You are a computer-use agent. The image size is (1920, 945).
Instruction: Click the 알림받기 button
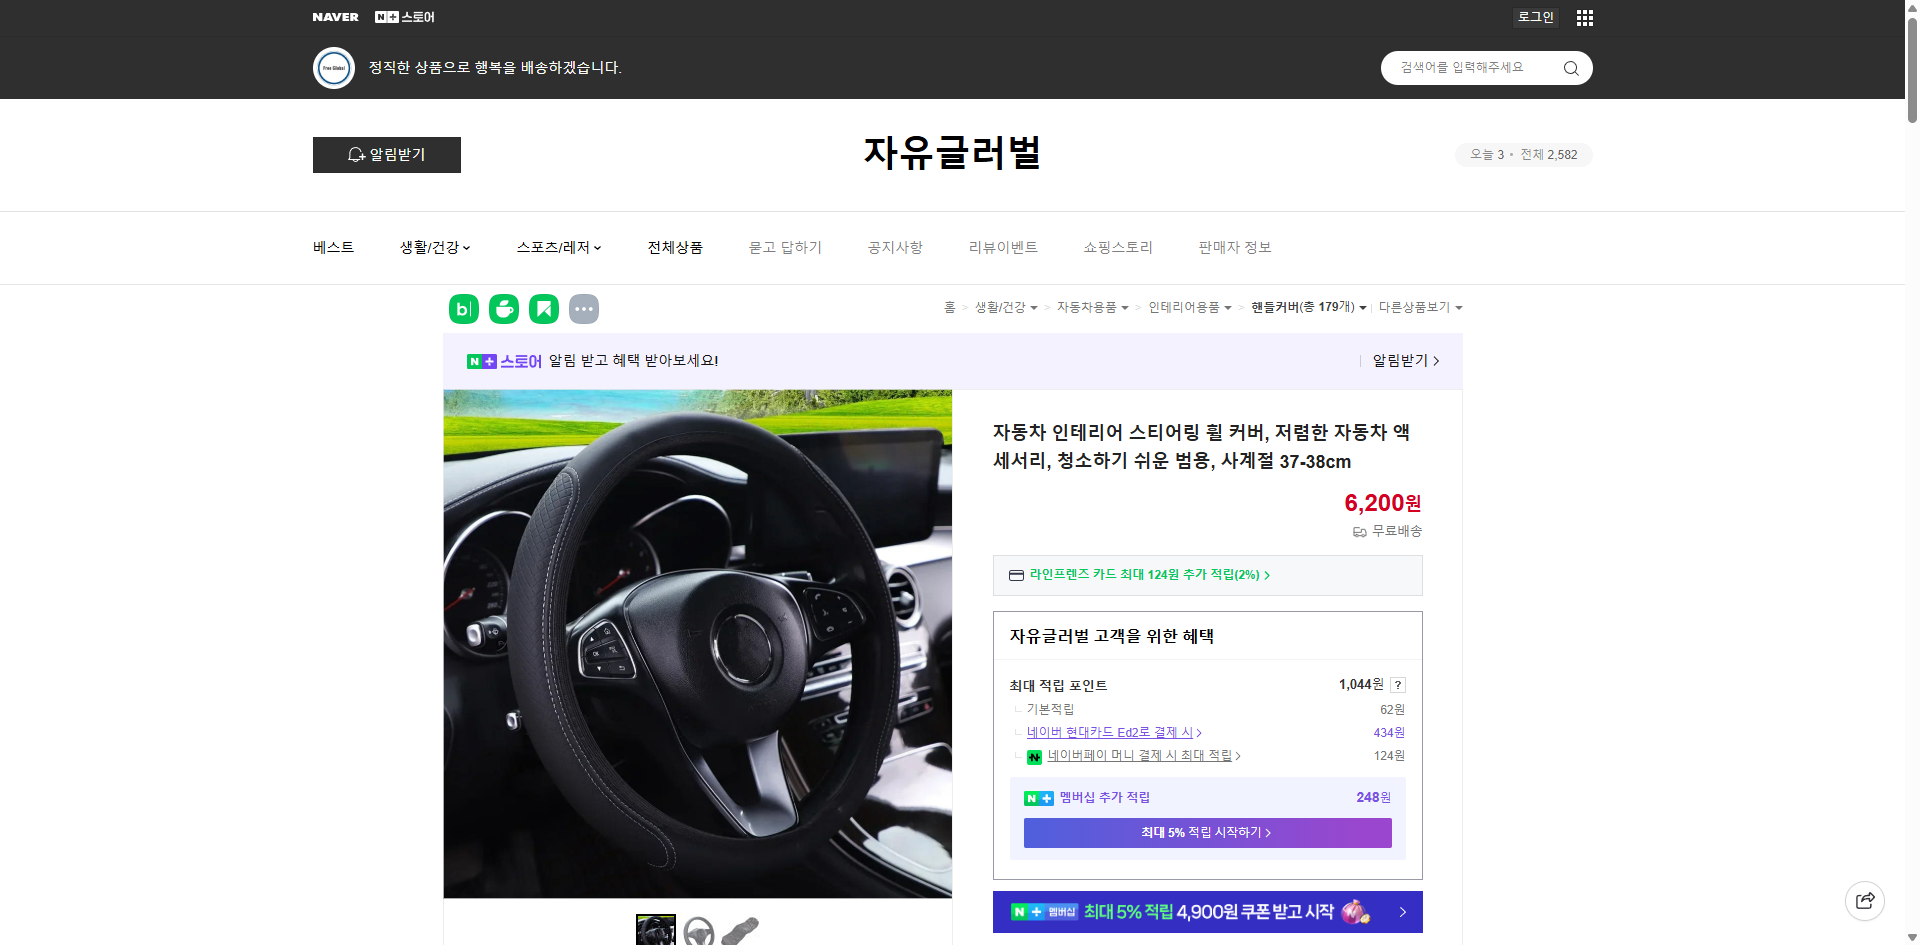tap(386, 155)
